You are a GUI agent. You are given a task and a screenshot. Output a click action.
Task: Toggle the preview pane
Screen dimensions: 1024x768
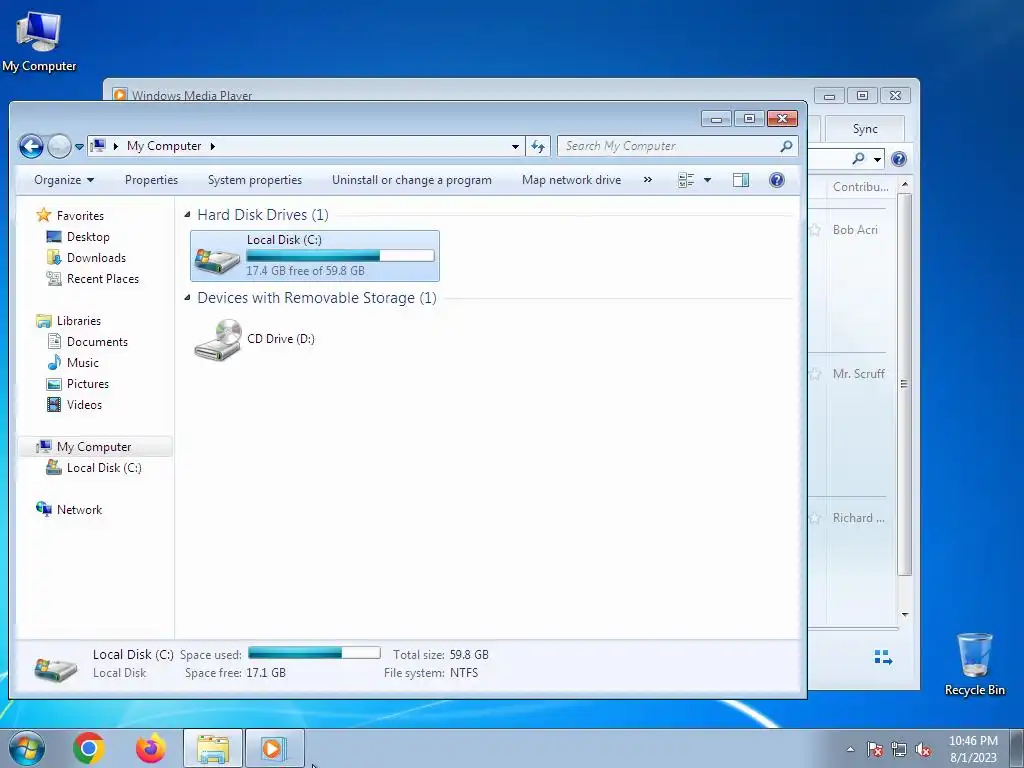click(741, 180)
